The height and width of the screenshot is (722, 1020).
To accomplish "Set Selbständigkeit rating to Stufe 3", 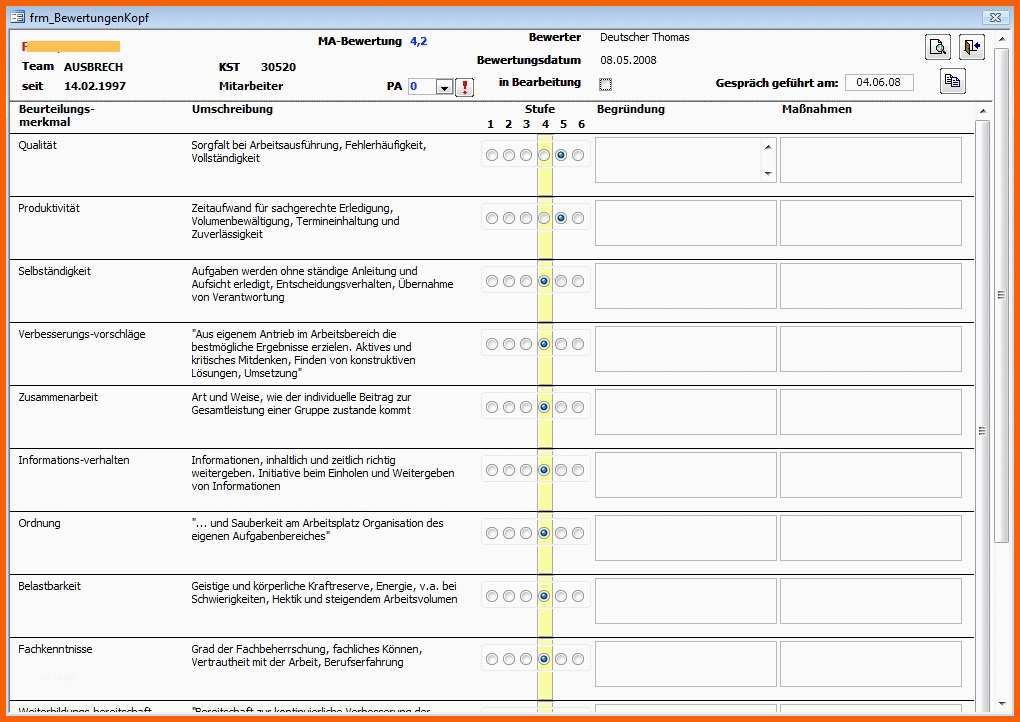I will coord(526,281).
